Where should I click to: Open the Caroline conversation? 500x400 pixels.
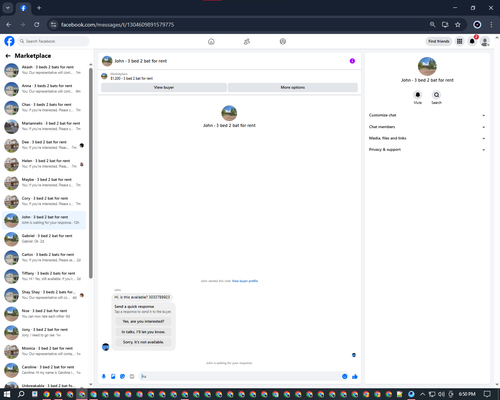[44, 370]
